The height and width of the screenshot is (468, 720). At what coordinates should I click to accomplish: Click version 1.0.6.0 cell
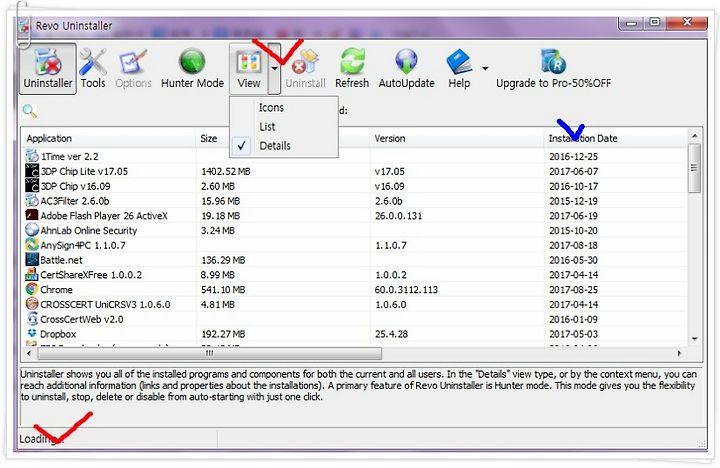(x=390, y=304)
